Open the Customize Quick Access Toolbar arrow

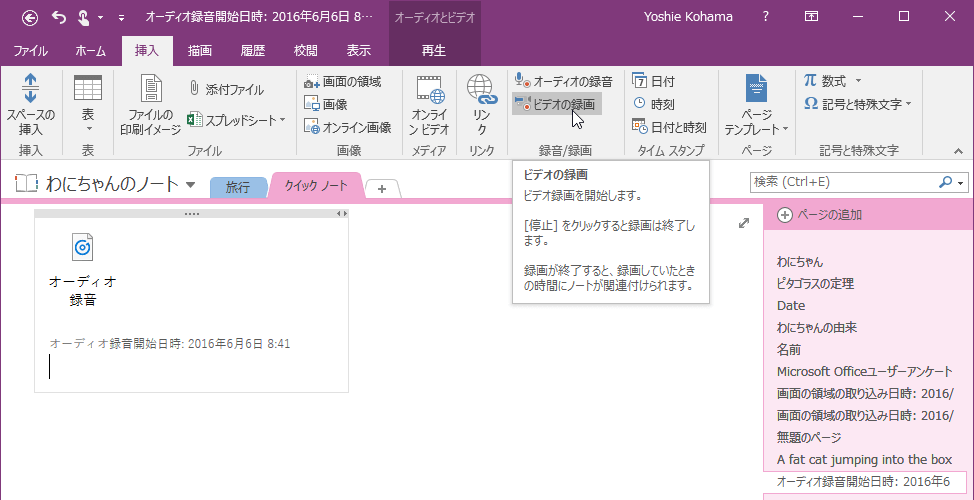point(121,18)
